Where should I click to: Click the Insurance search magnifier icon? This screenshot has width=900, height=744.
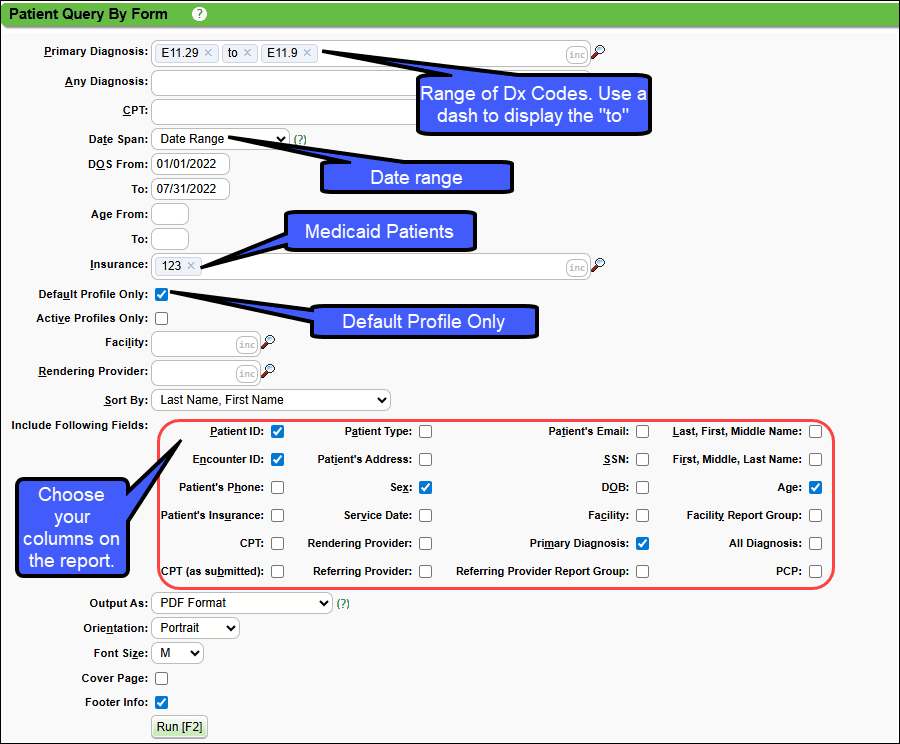(598, 265)
